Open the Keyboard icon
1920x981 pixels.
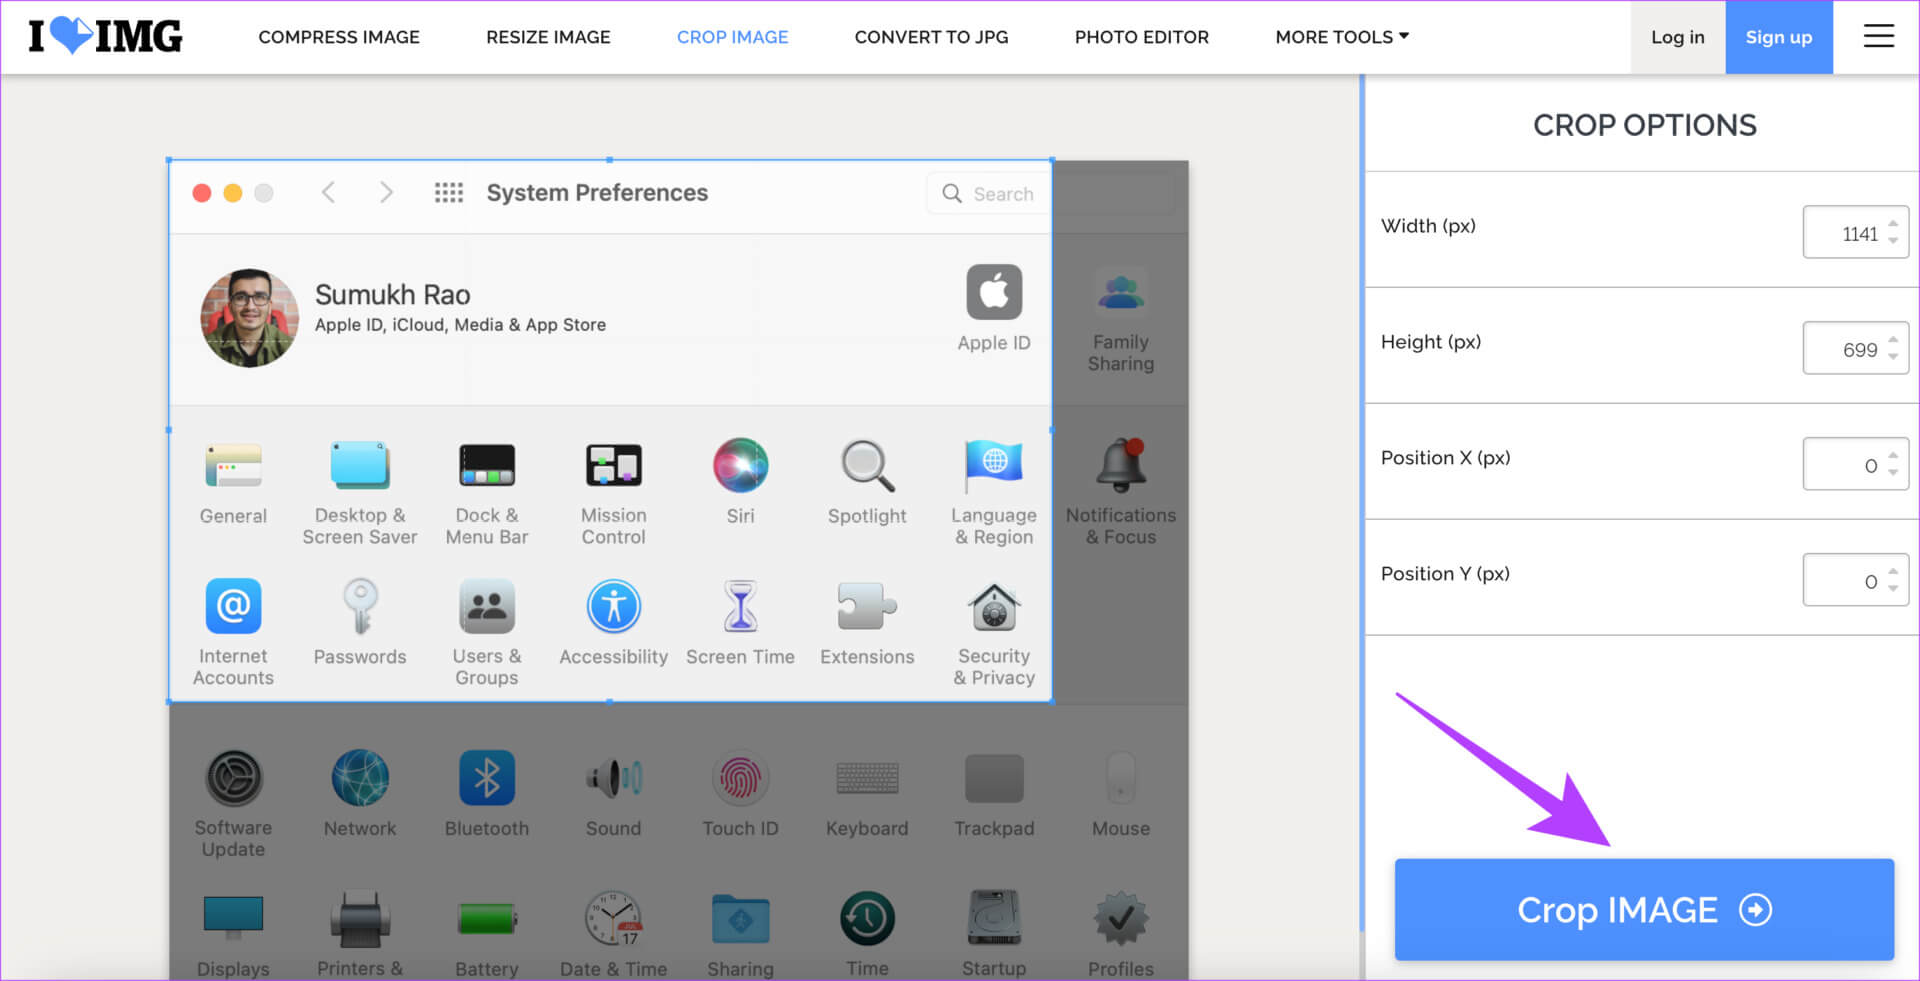(x=867, y=778)
